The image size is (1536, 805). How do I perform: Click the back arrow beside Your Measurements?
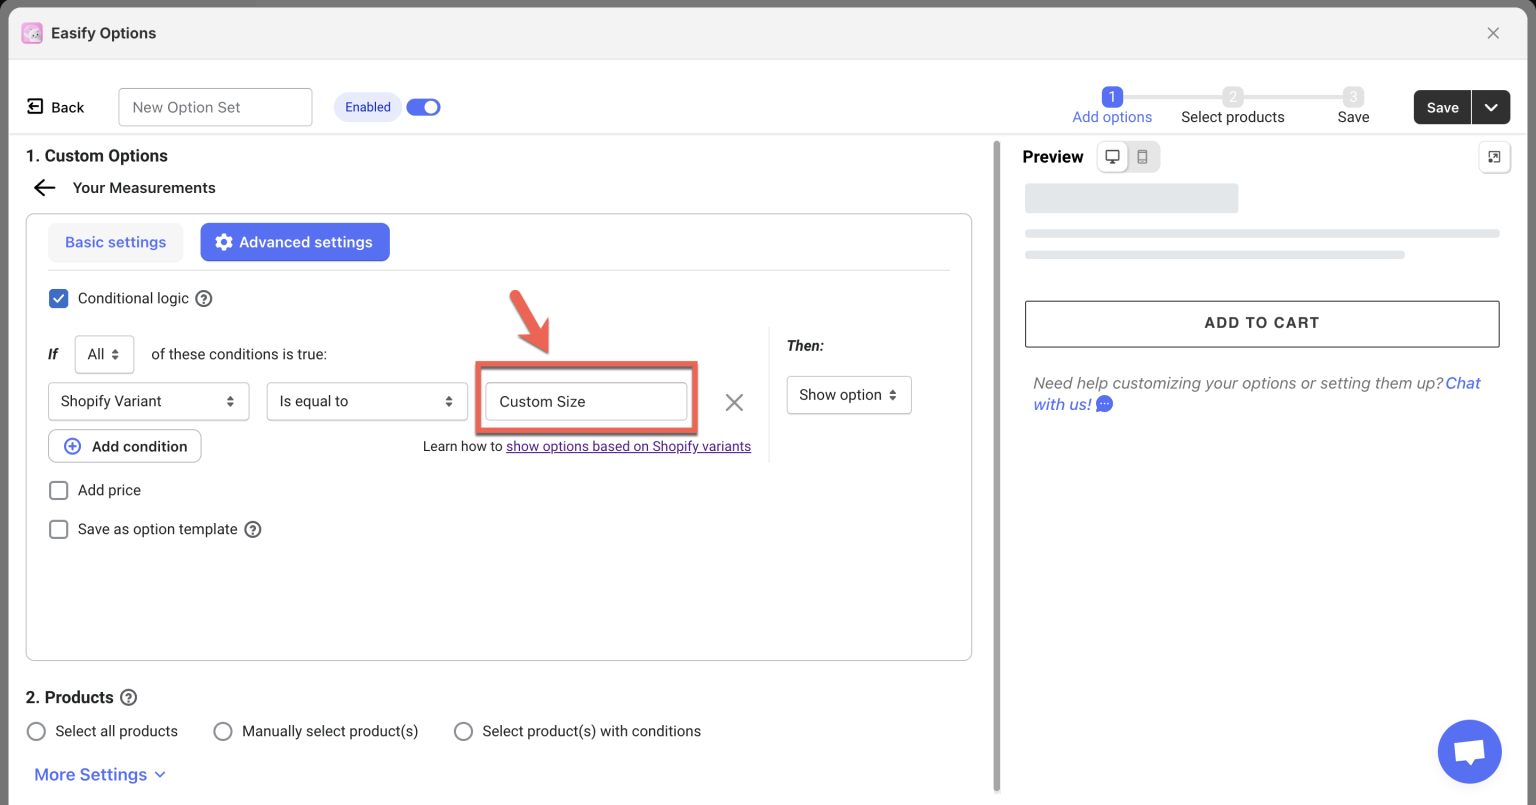[44, 187]
